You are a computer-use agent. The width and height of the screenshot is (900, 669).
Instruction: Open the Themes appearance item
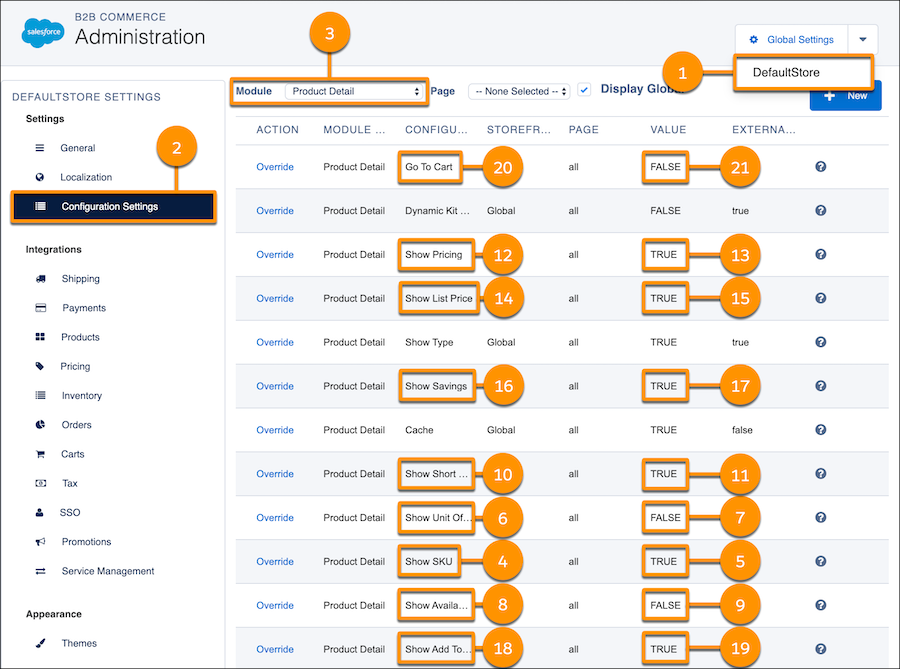[x=79, y=643]
